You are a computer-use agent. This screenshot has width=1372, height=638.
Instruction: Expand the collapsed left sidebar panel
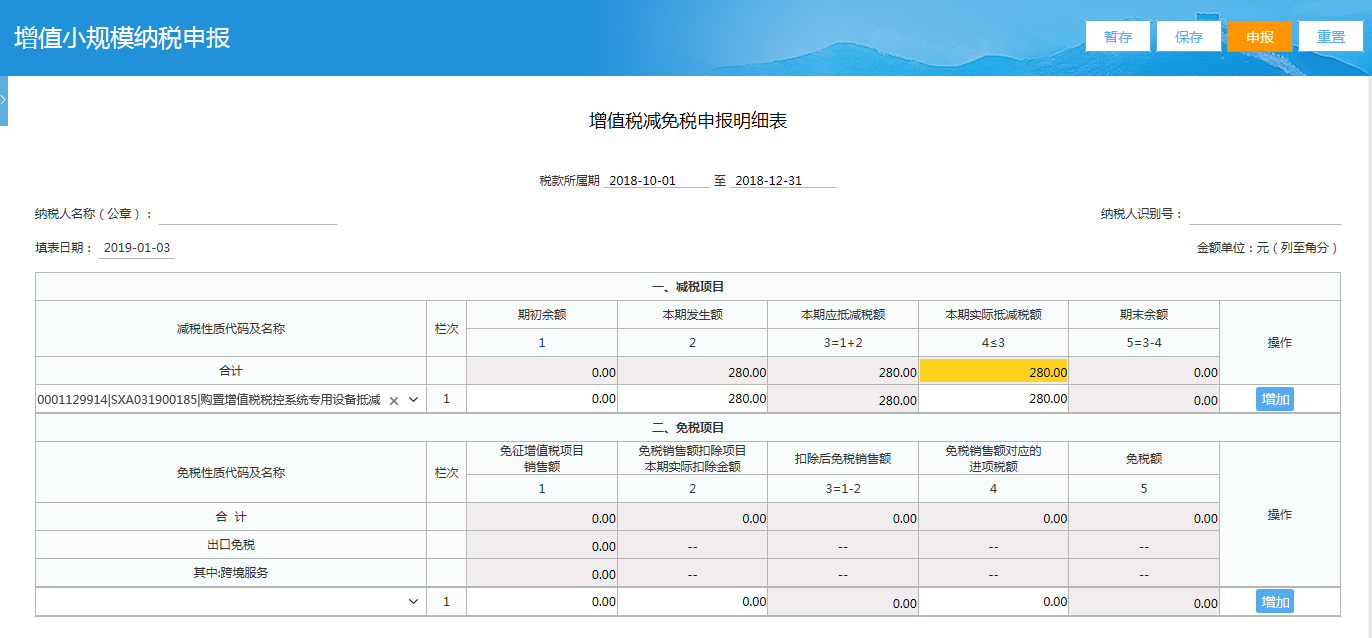coord(5,99)
